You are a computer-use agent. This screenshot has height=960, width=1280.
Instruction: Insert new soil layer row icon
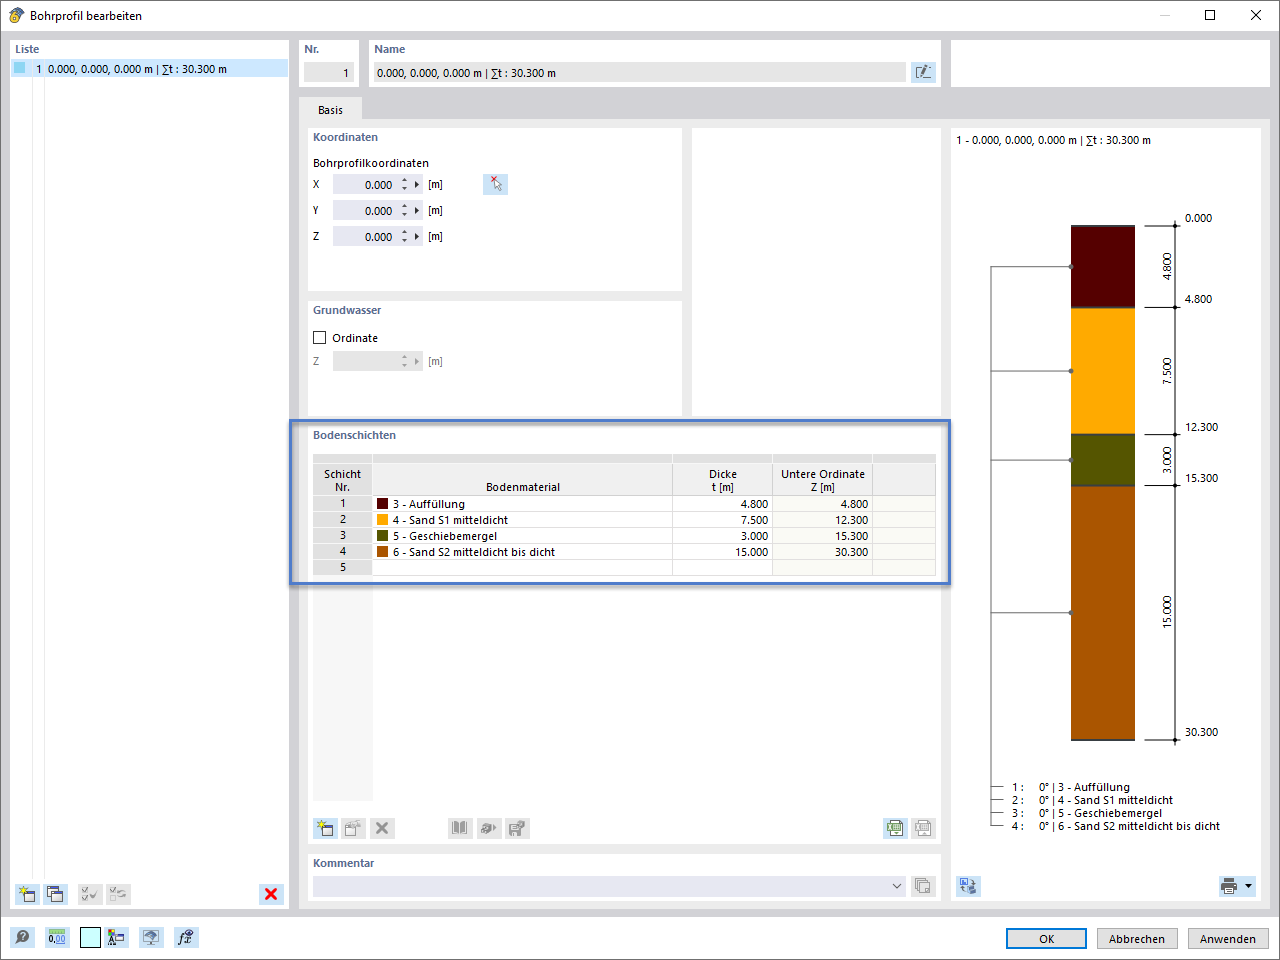[325, 828]
